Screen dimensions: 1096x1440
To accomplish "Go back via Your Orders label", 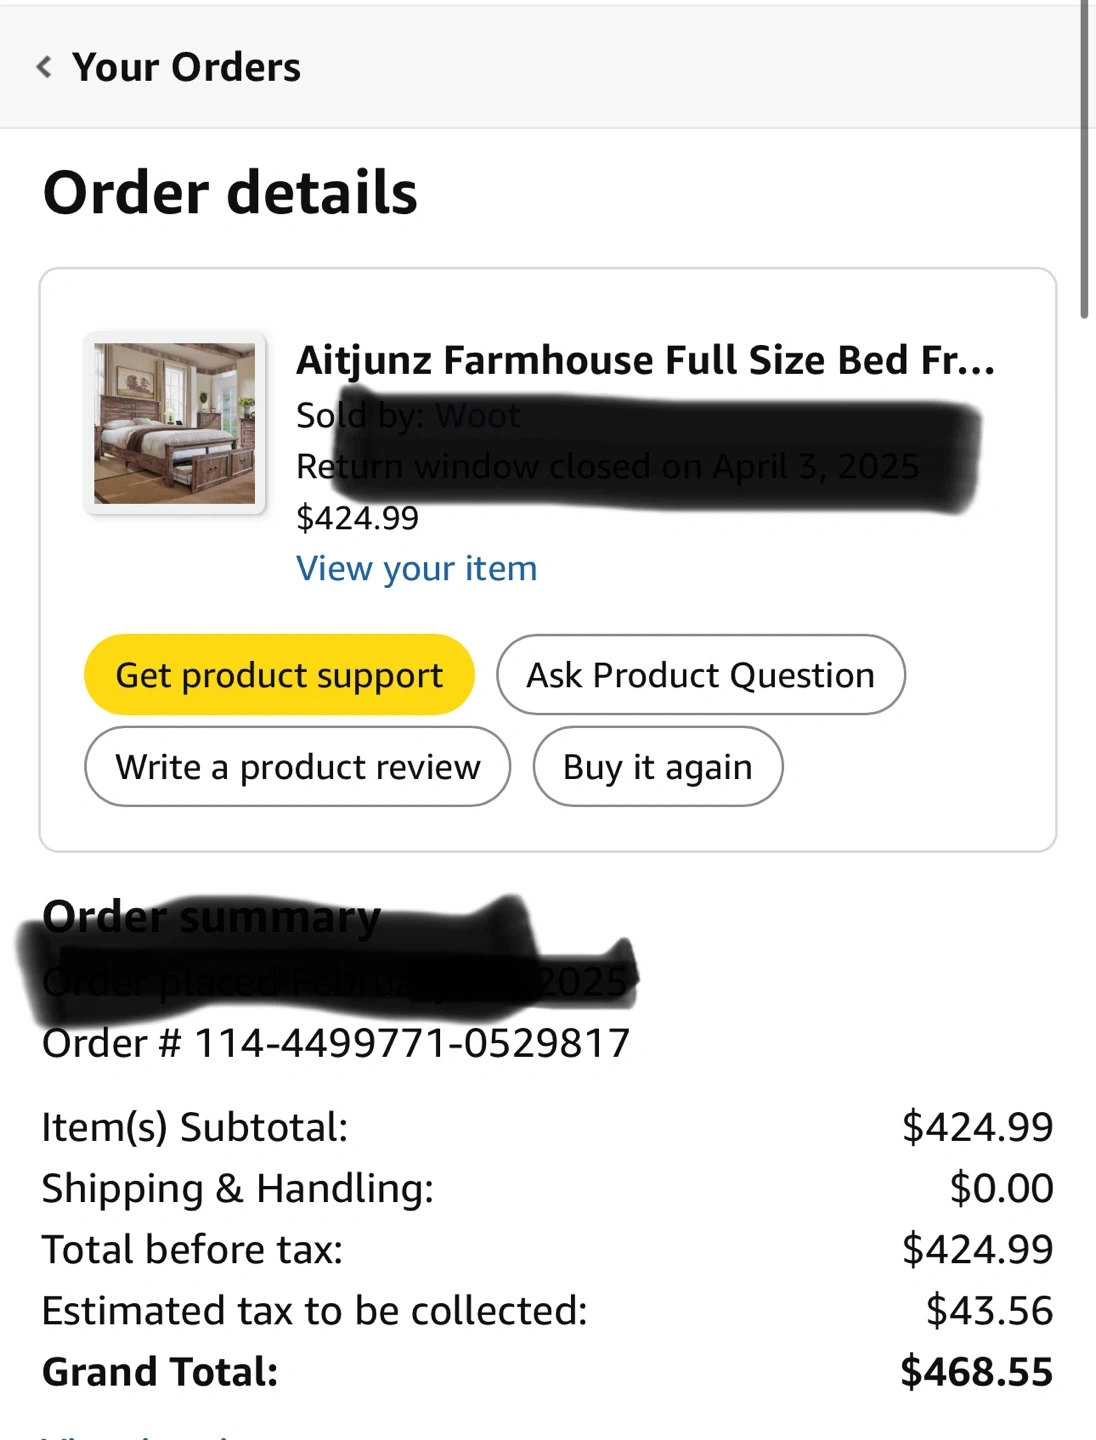I will click(186, 67).
